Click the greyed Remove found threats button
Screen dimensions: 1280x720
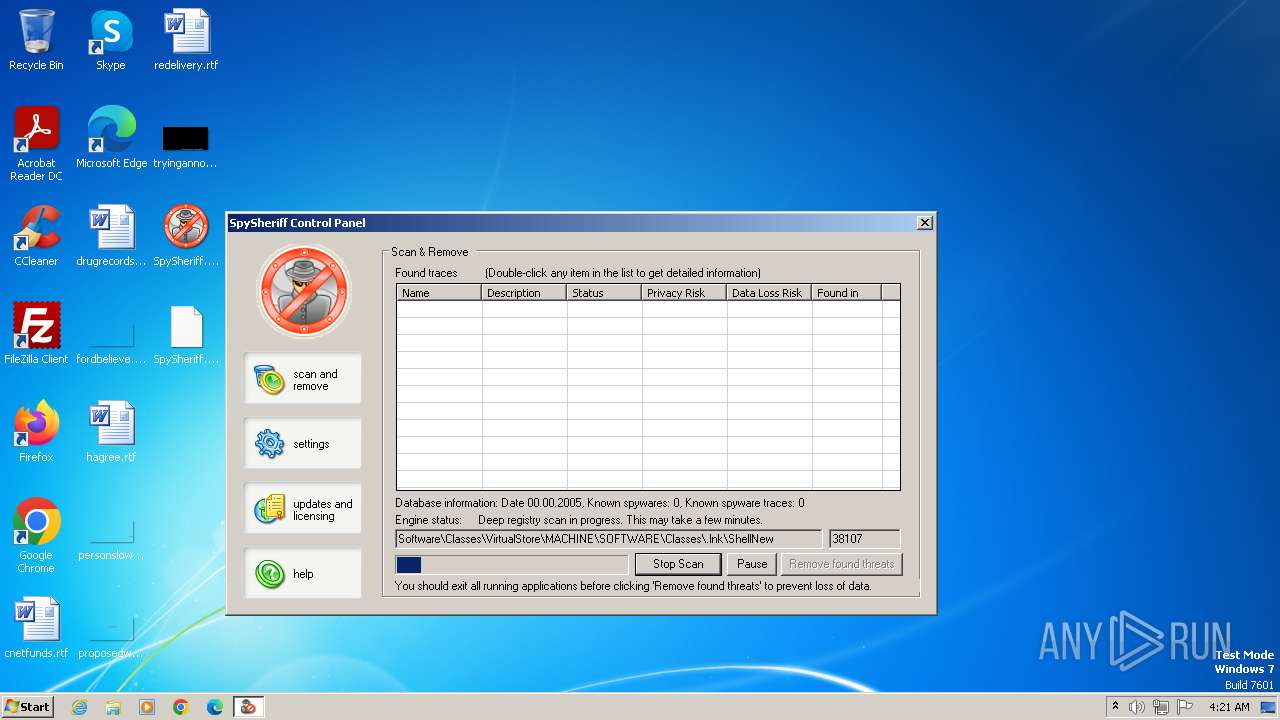point(841,564)
